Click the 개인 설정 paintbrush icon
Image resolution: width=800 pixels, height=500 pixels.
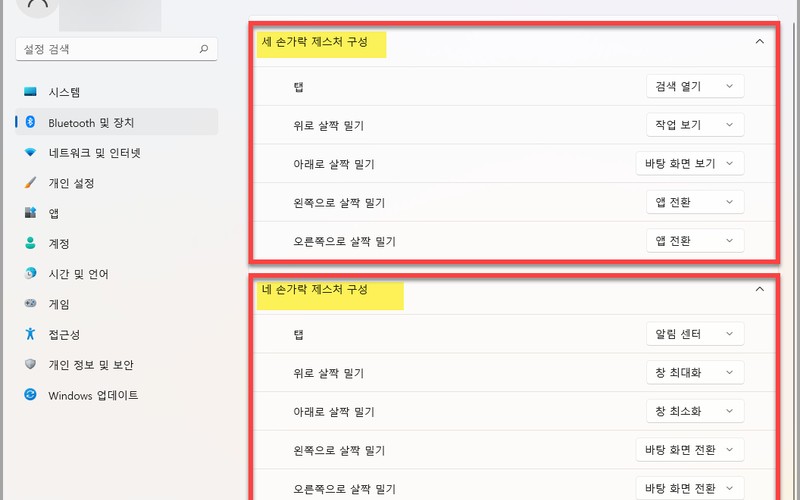tap(30, 183)
